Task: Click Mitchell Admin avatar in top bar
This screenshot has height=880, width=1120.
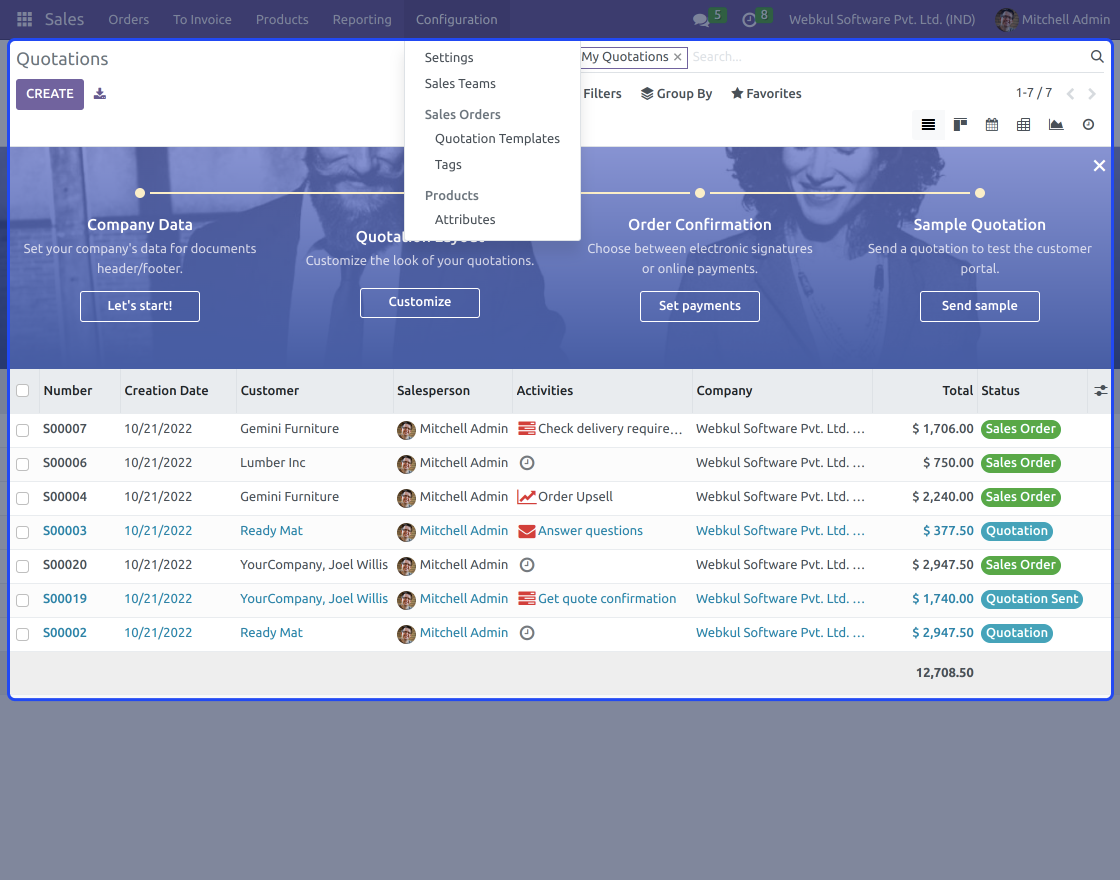Action: [1006, 20]
